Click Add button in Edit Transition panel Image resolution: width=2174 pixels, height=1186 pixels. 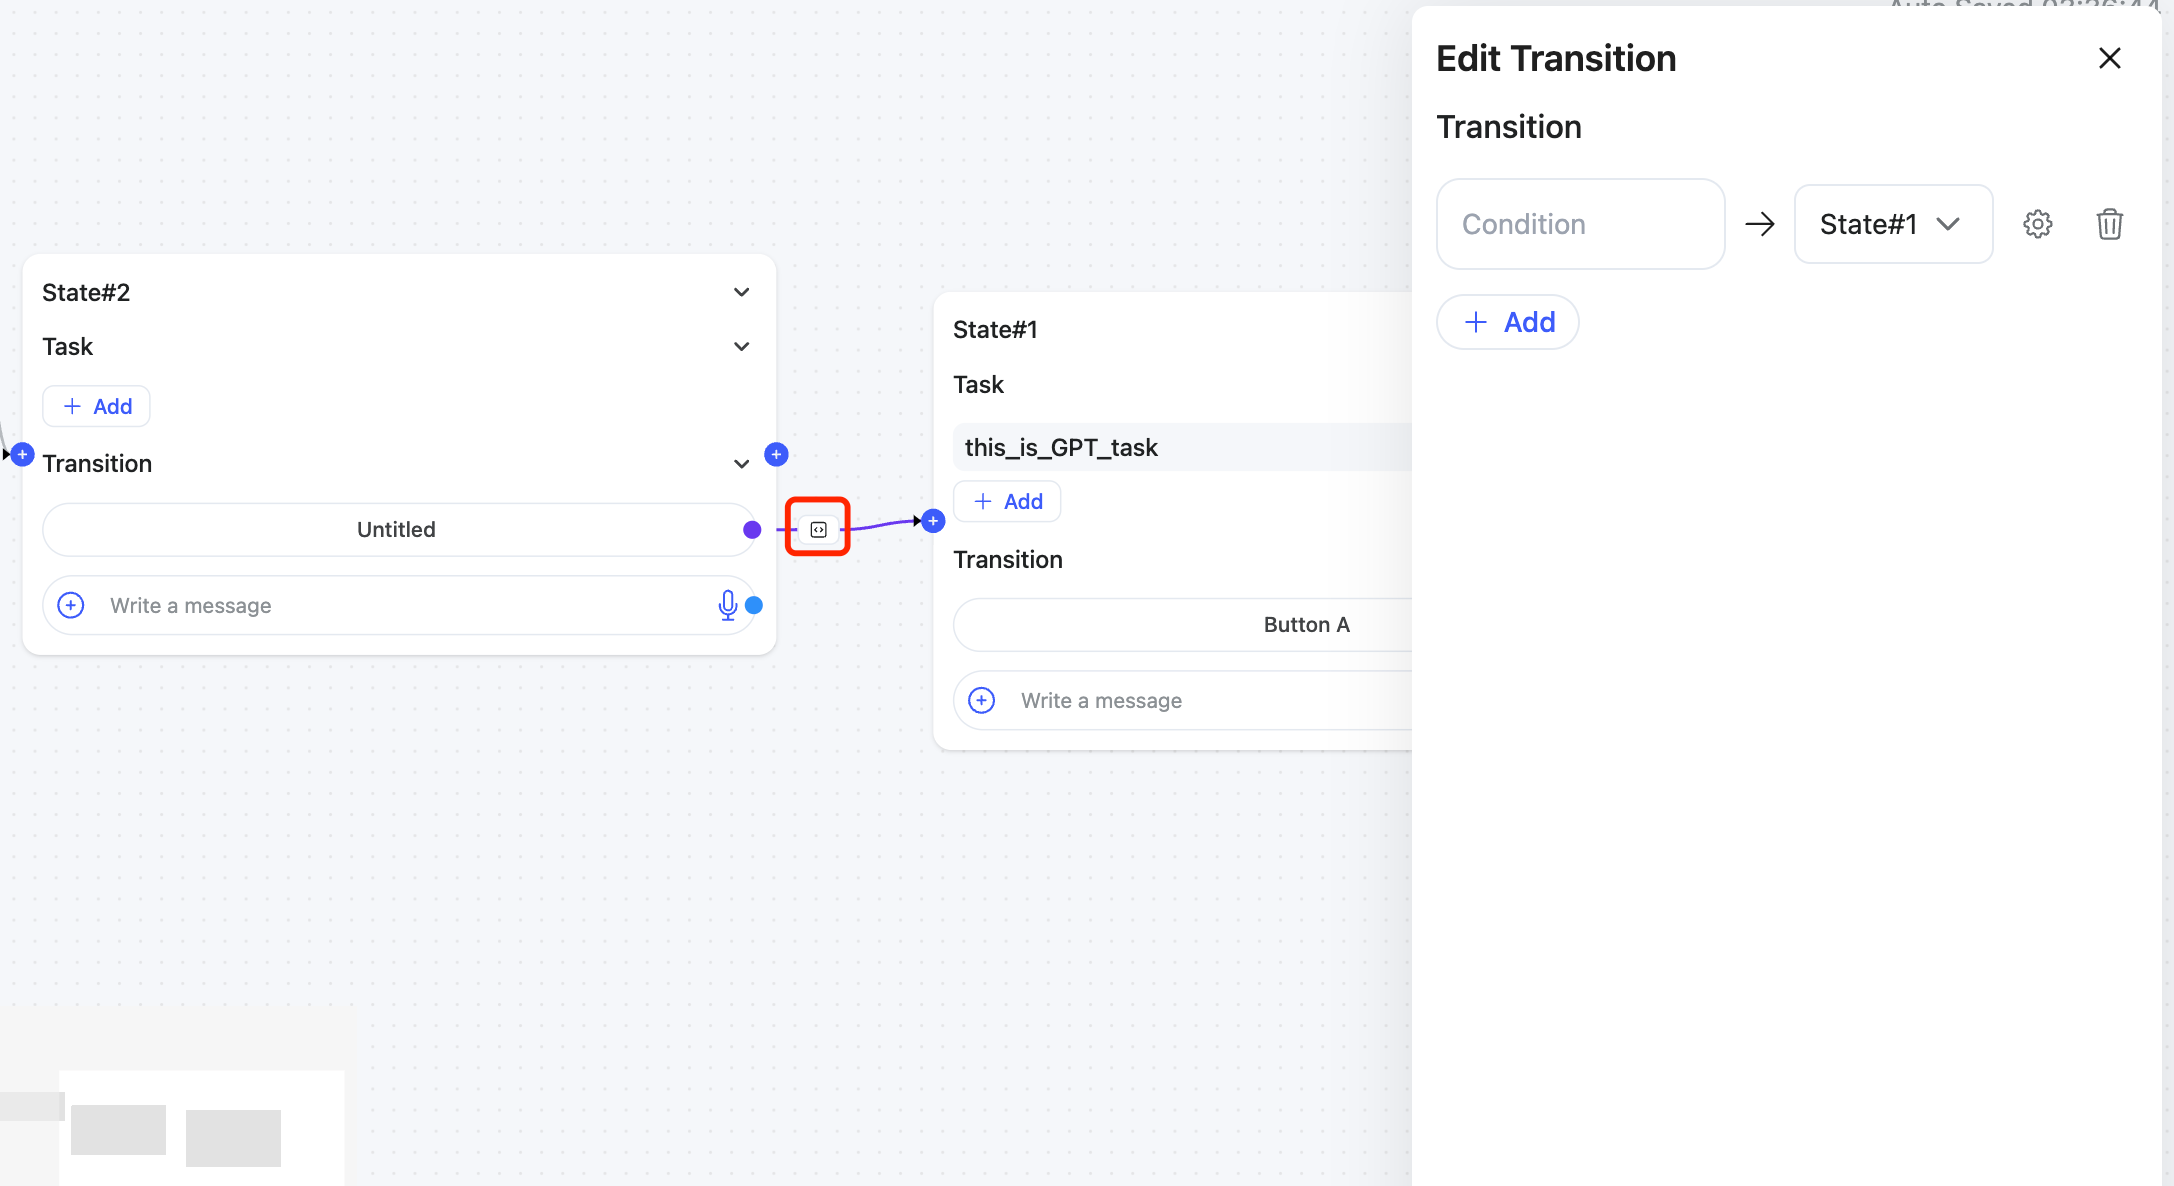pos(1507,322)
